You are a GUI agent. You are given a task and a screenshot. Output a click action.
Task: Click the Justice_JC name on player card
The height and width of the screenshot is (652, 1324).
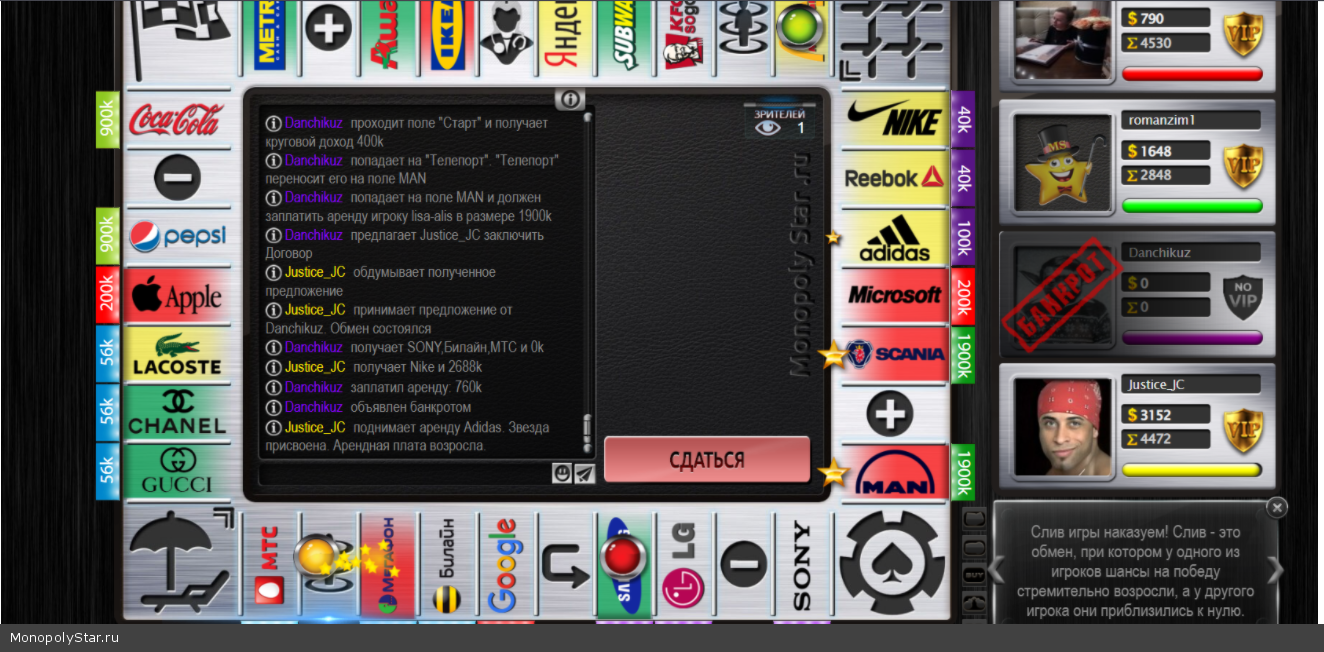1157,385
